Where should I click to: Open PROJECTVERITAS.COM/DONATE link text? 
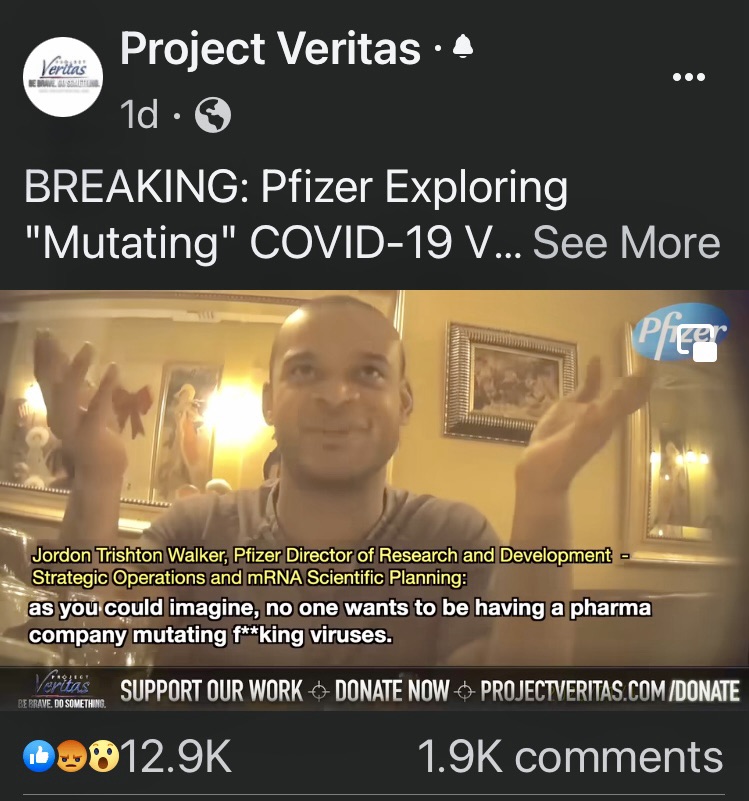[x=610, y=691]
